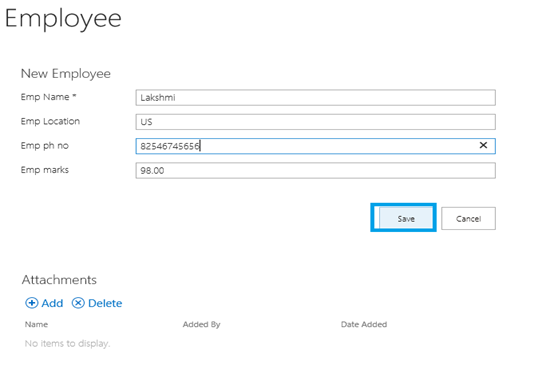Clear the Emp ph no field with X

[483, 145]
